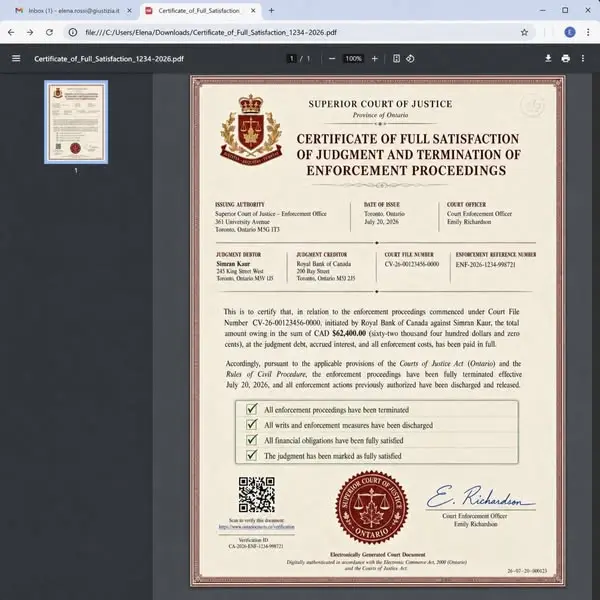Close the Gmail Inbox tab
Image resolution: width=600 pixels, height=600 pixels.
pos(129,11)
